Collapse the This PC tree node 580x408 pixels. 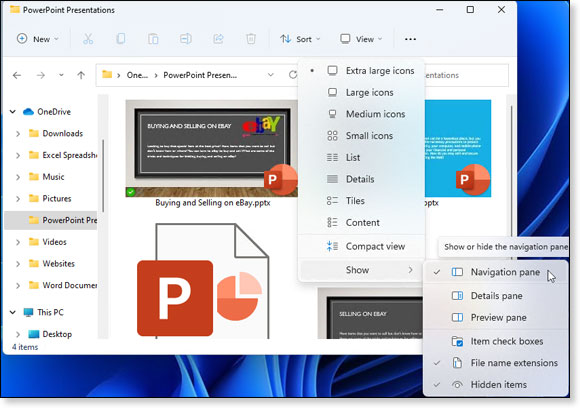click(x=13, y=313)
